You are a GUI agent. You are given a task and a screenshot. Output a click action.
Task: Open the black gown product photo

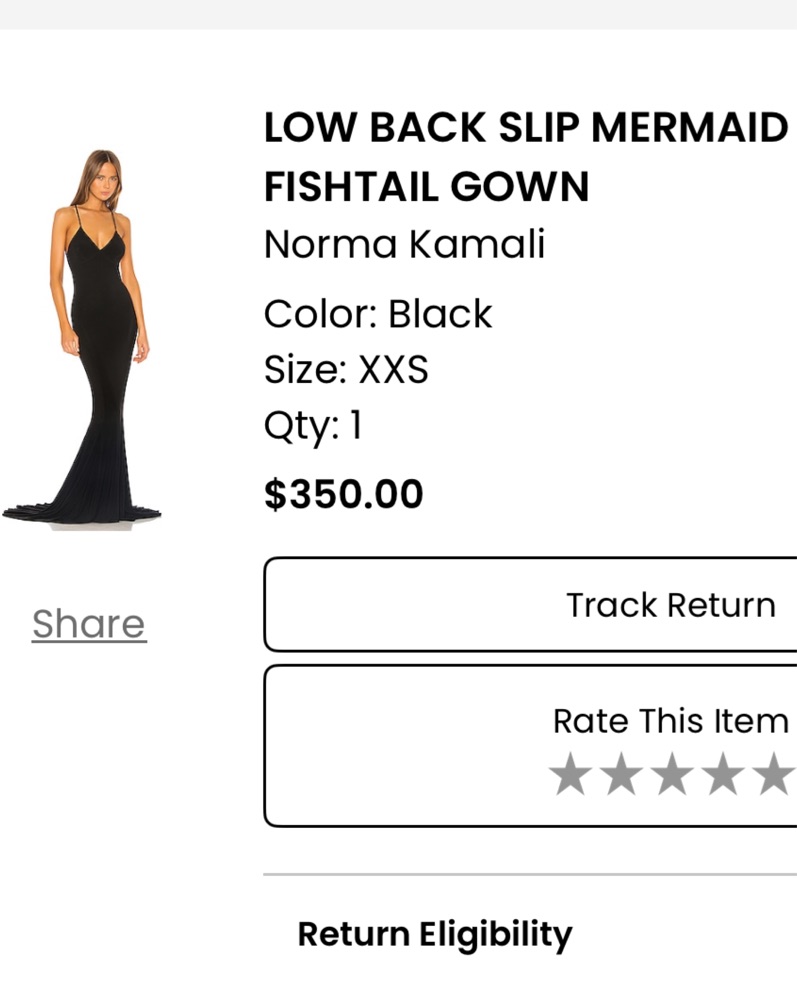pos(85,340)
